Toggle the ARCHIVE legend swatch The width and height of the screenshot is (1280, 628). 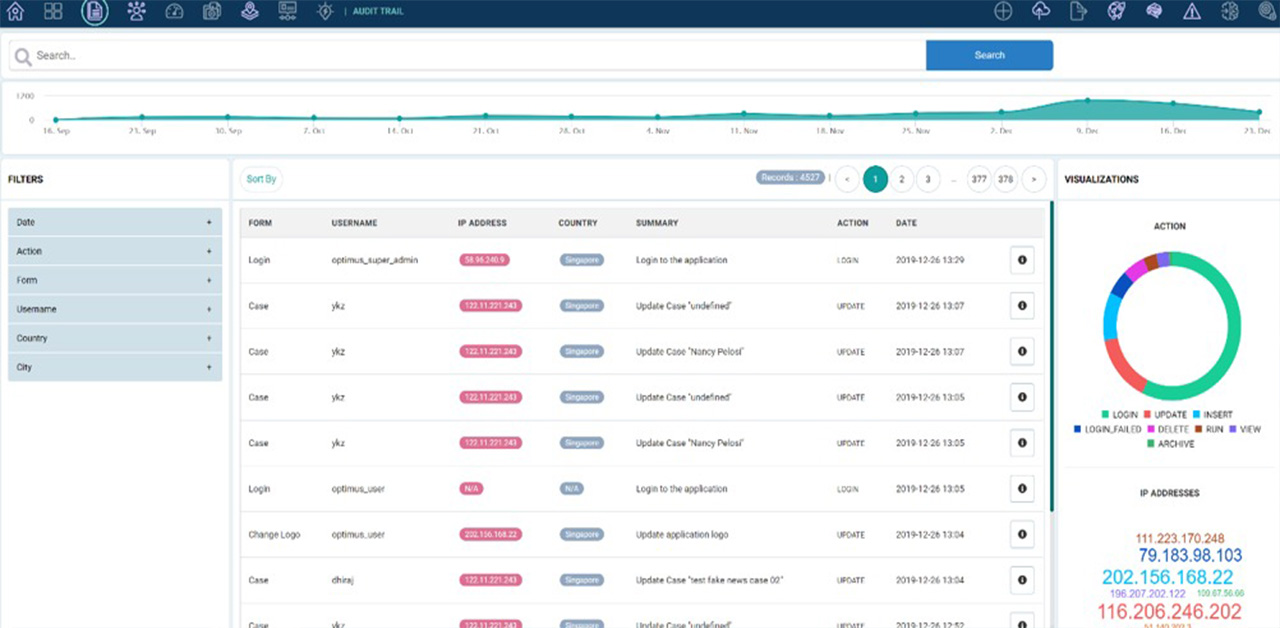[x=1150, y=444]
